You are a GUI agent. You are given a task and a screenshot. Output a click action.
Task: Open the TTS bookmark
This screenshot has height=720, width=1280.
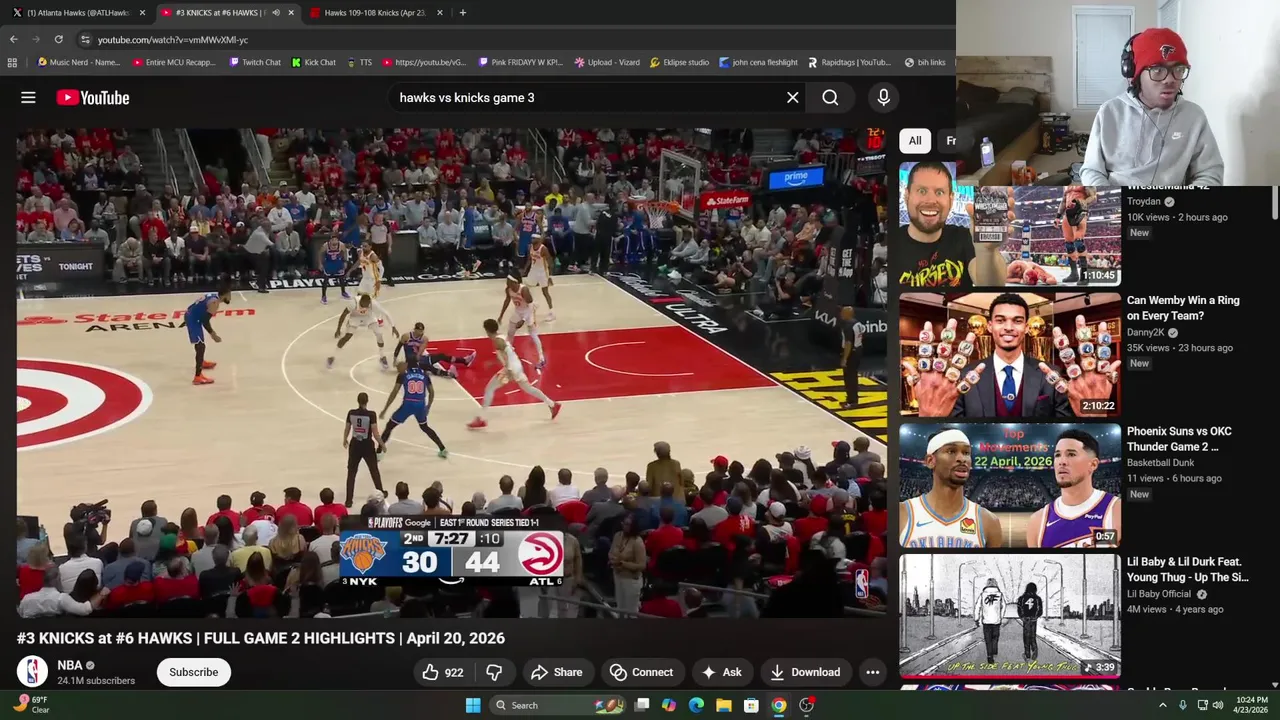click(359, 62)
